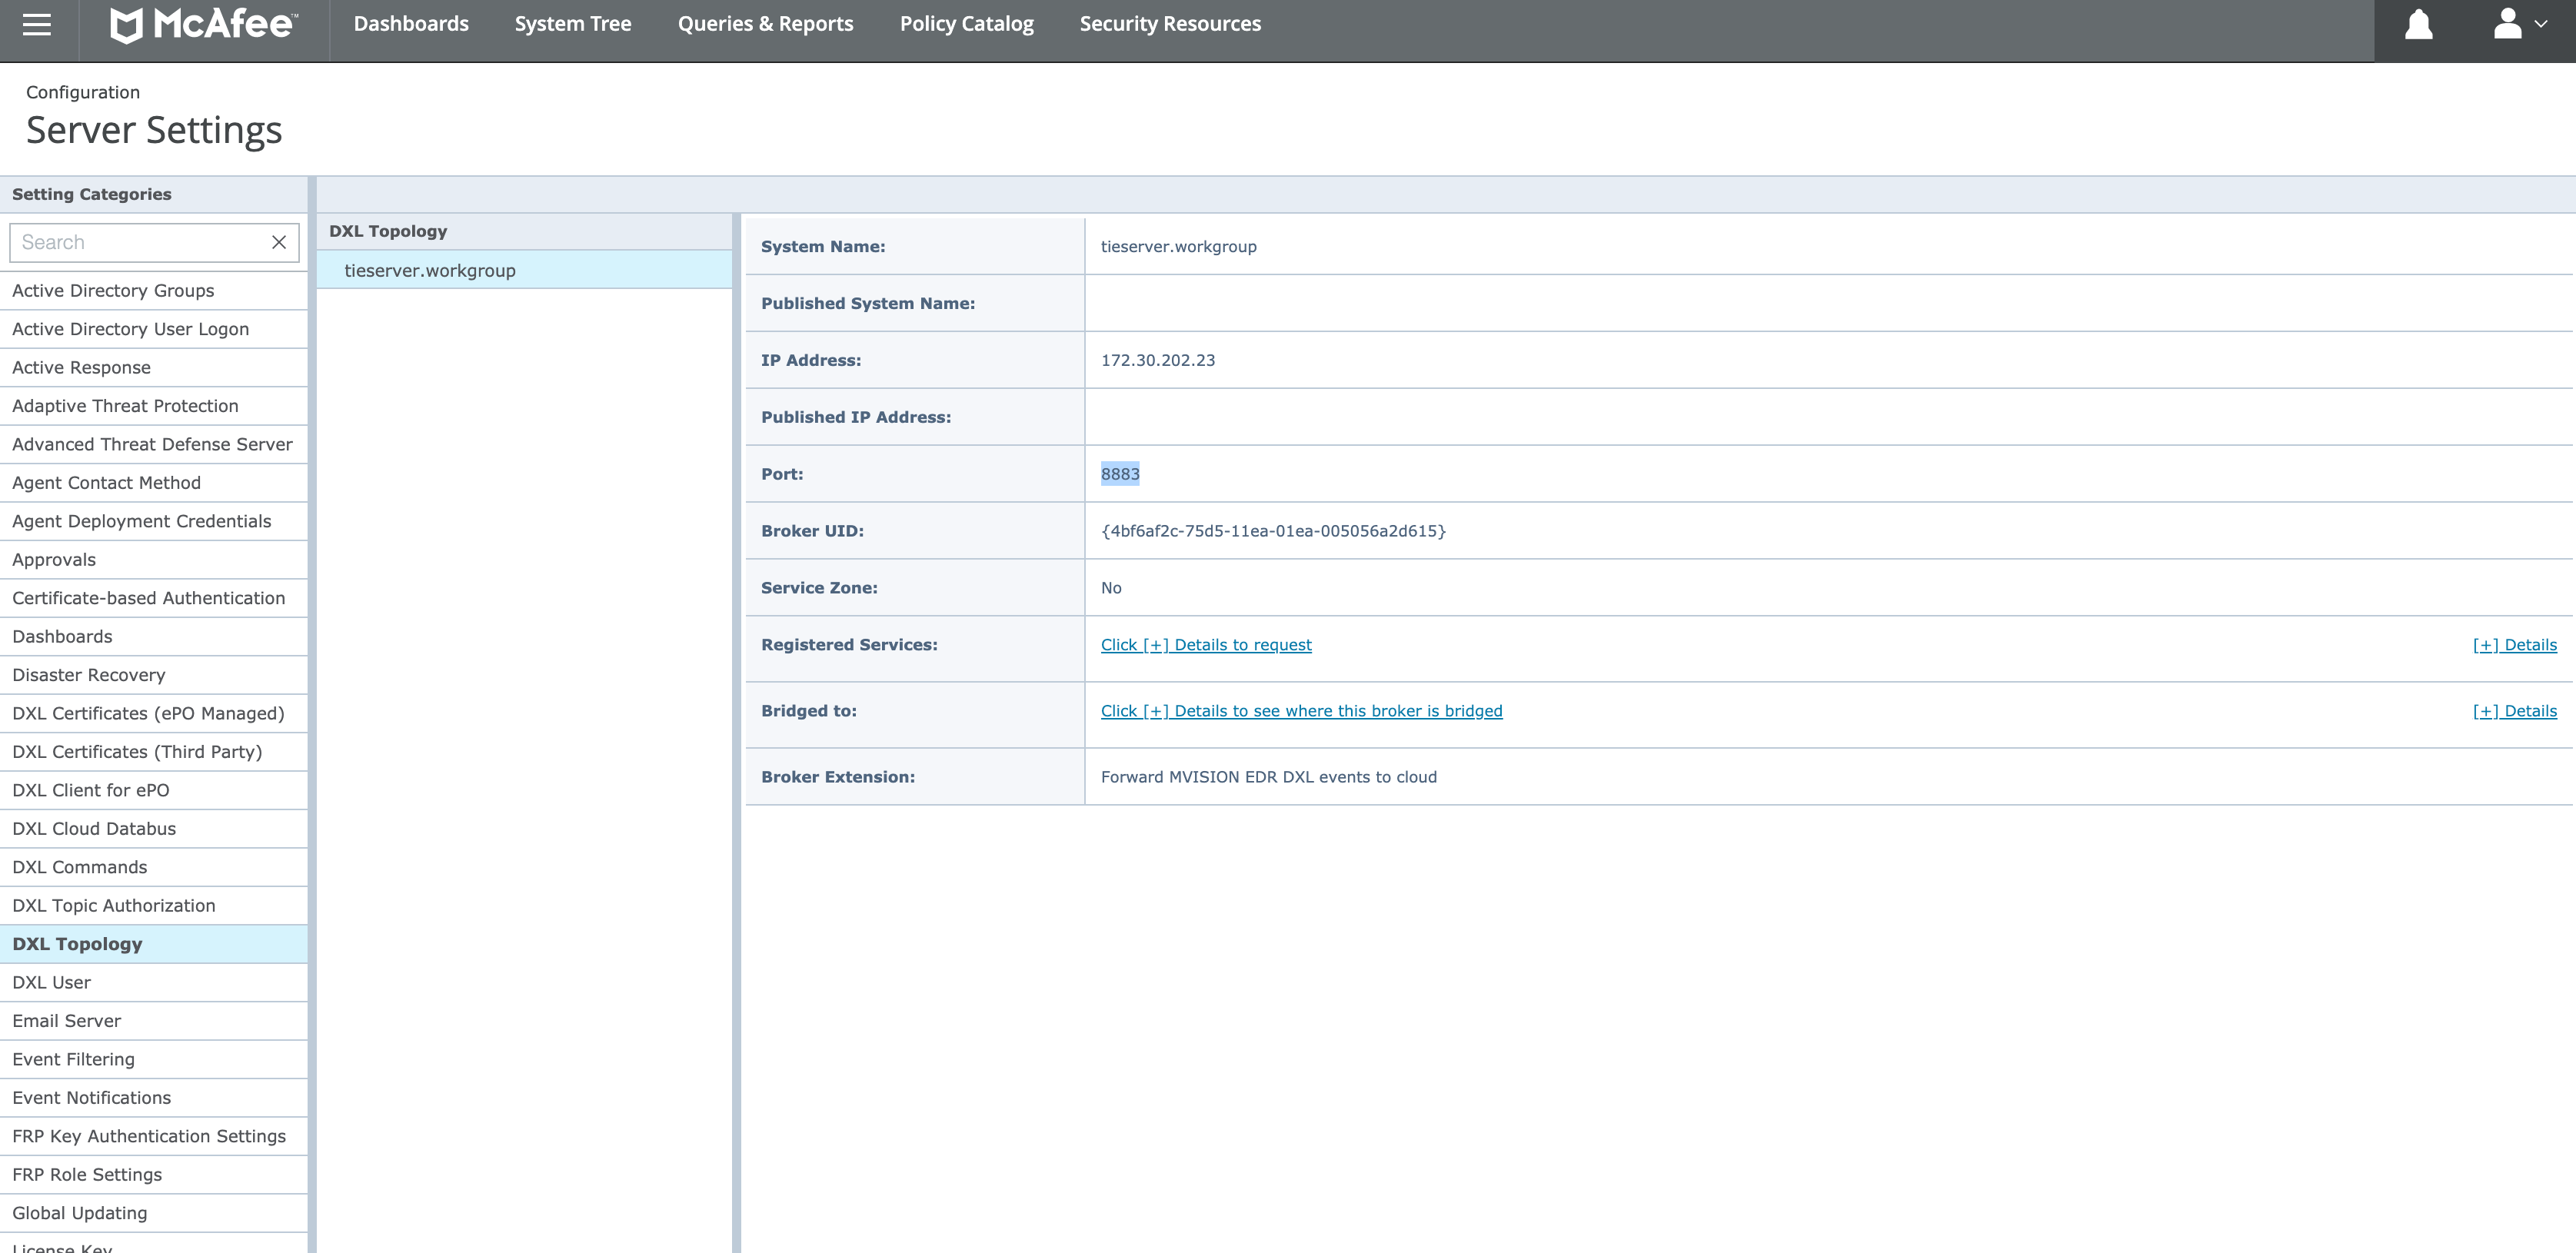The height and width of the screenshot is (1253, 2576).
Task: Open Queries & Reports menu item
Action: point(766,23)
